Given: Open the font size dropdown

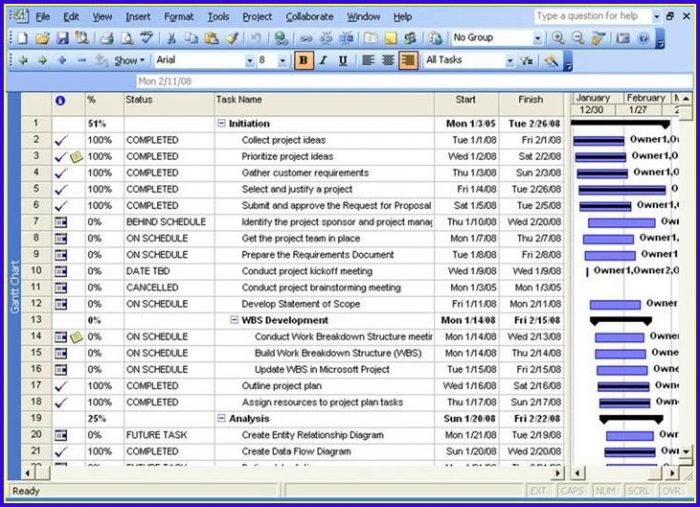Looking at the screenshot, I should tap(283, 61).
